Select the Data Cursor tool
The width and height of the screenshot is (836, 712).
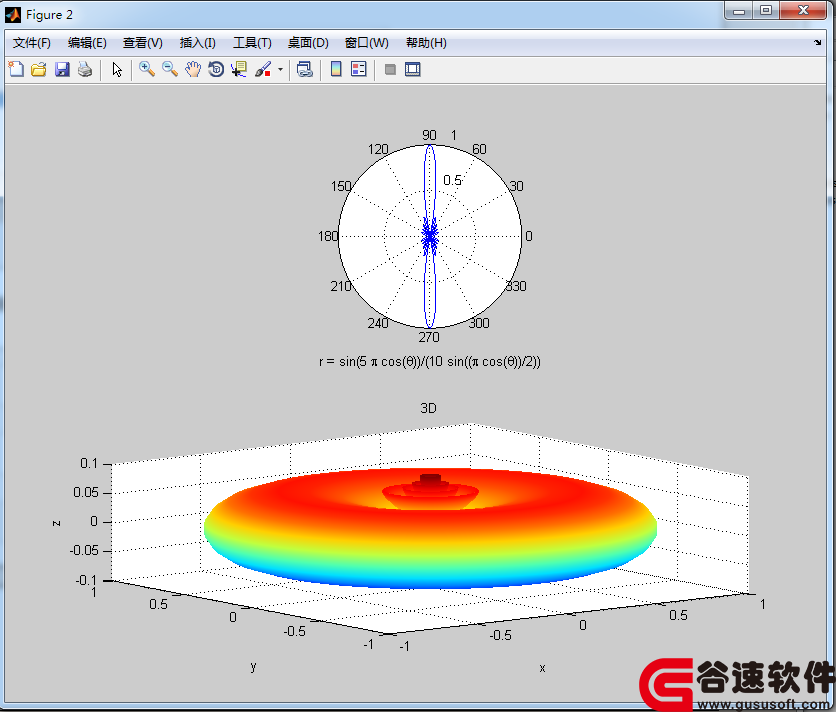click(239, 69)
